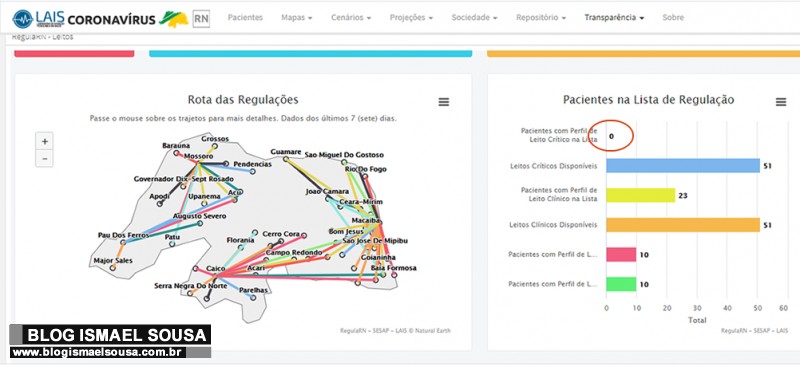Viewport: 800px width, 367px height.
Task: Expand the Sociedade dropdown menu
Action: [474, 17]
